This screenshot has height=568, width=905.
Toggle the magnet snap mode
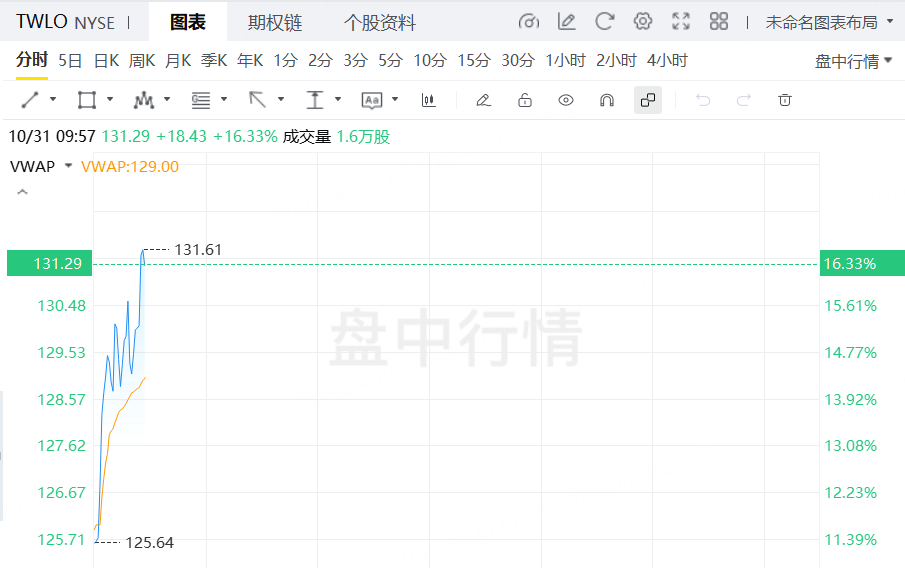pos(607,100)
